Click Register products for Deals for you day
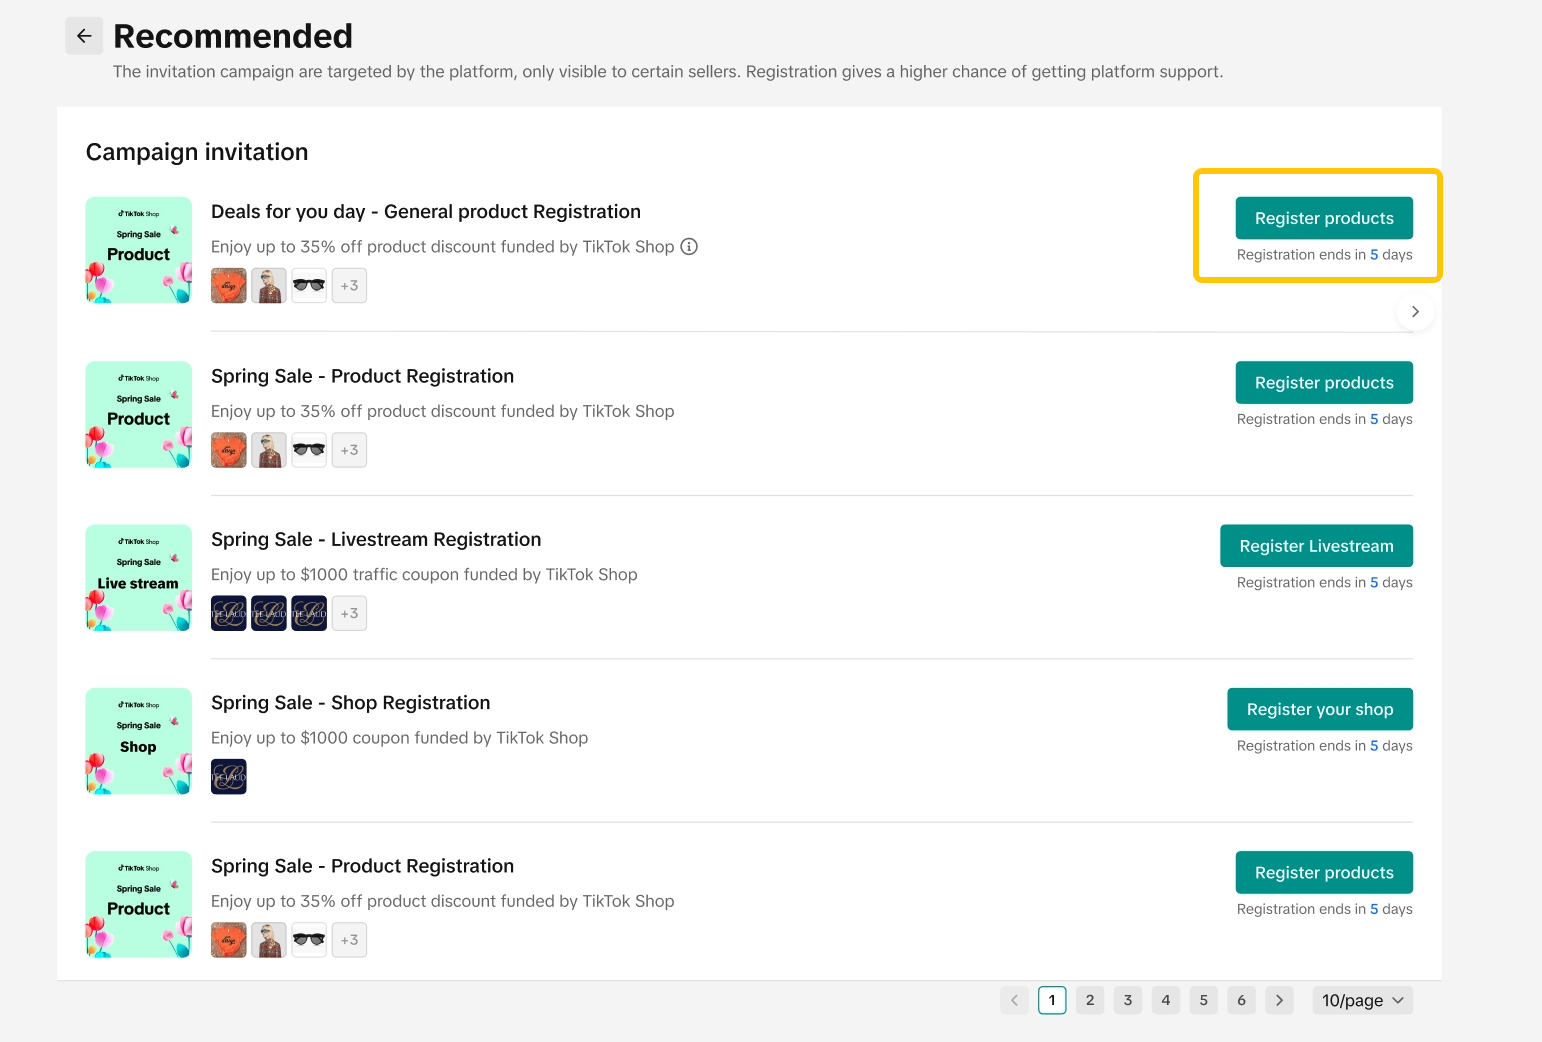Viewport: 1542px width, 1042px height. [x=1323, y=218]
